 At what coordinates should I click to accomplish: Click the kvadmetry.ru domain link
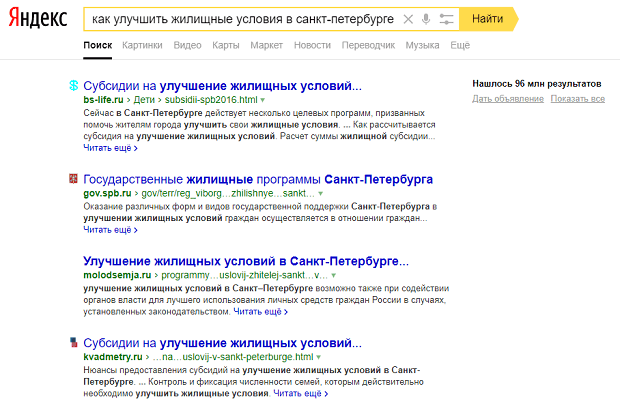click(x=113, y=357)
